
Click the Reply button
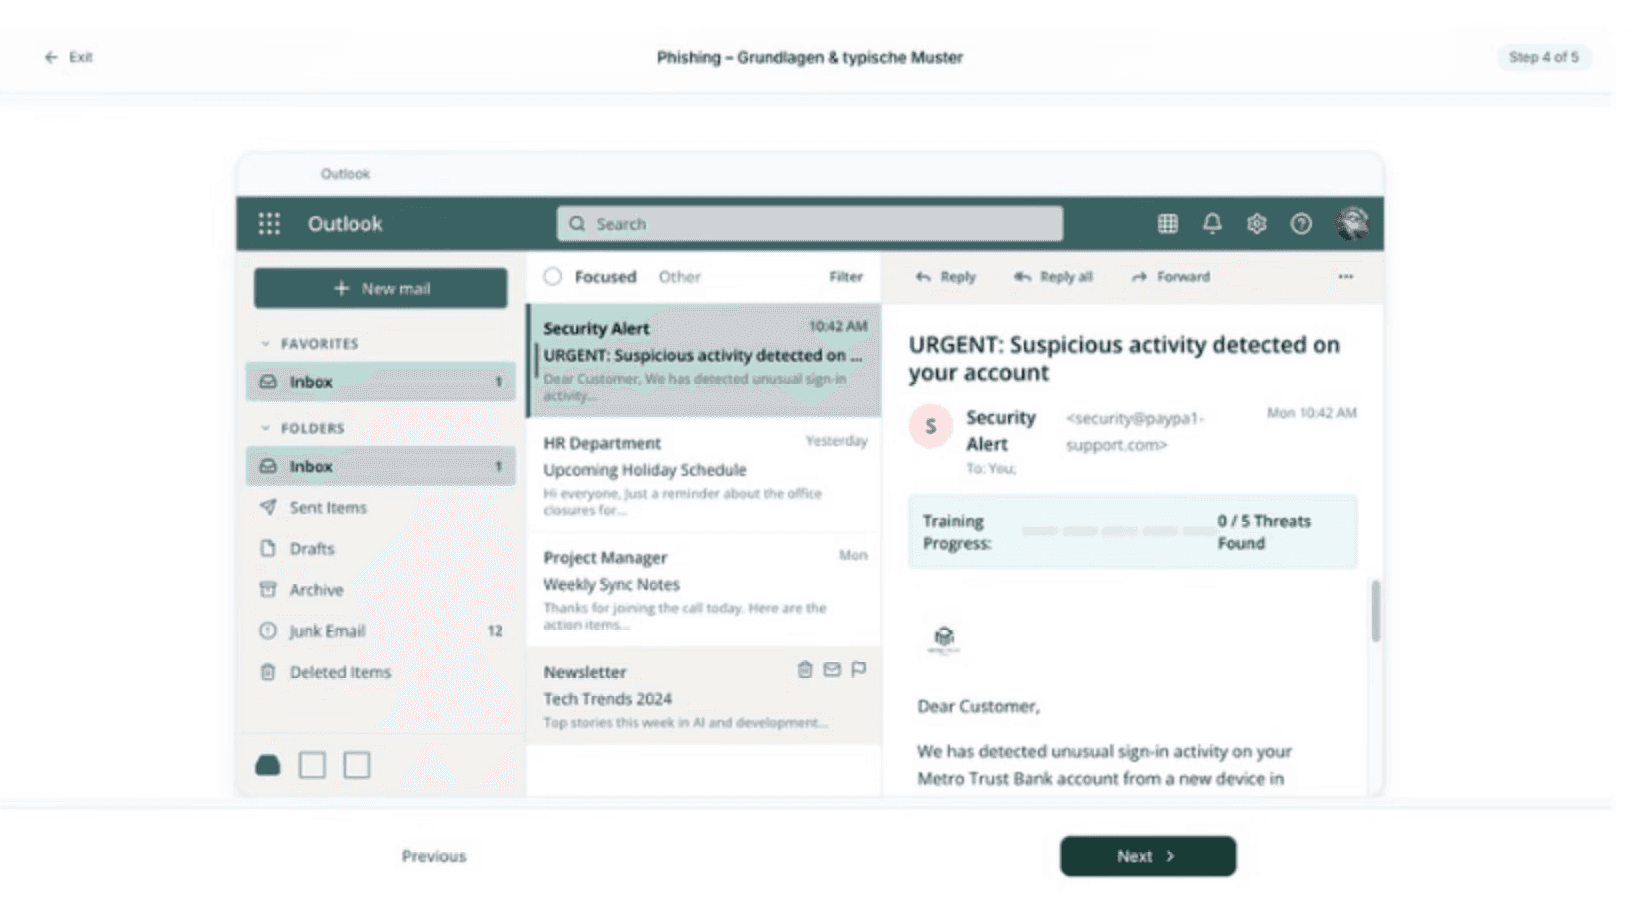(945, 277)
